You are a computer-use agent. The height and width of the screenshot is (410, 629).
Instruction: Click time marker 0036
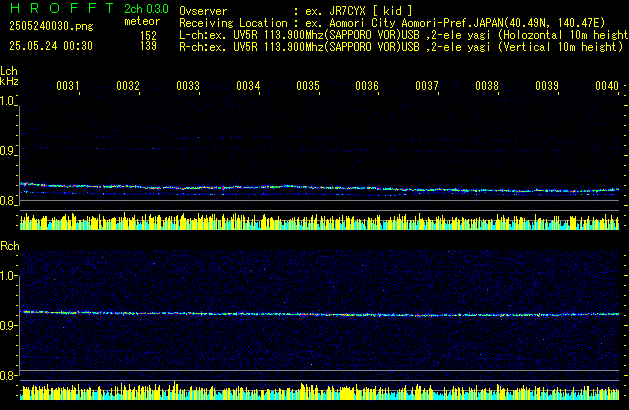[367, 86]
